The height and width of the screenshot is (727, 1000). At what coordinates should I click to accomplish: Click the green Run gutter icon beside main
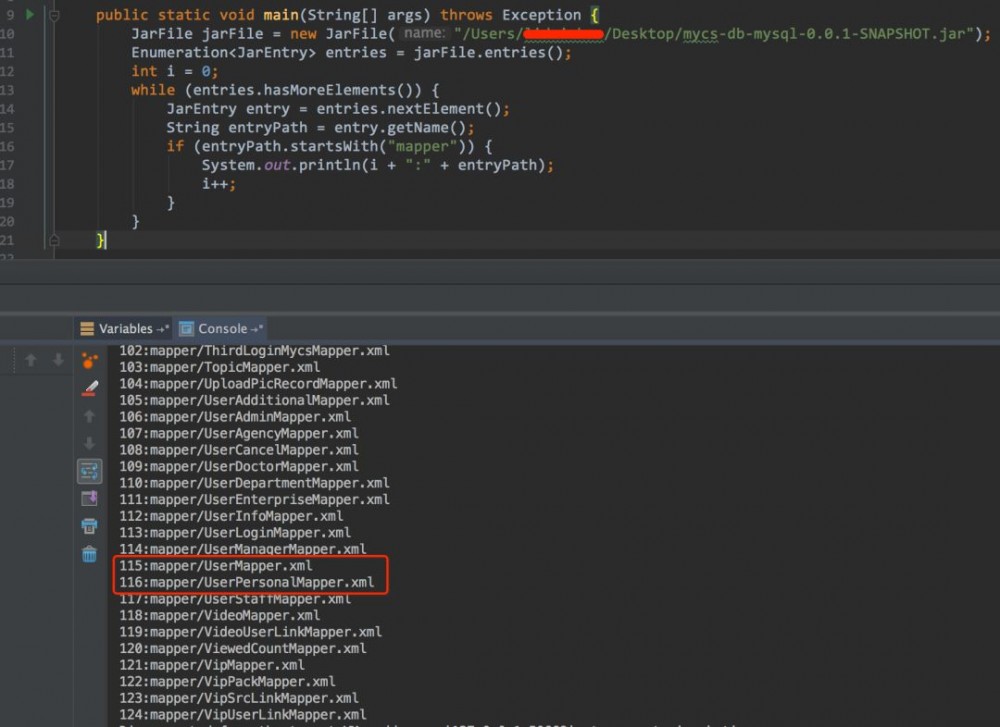click(29, 14)
